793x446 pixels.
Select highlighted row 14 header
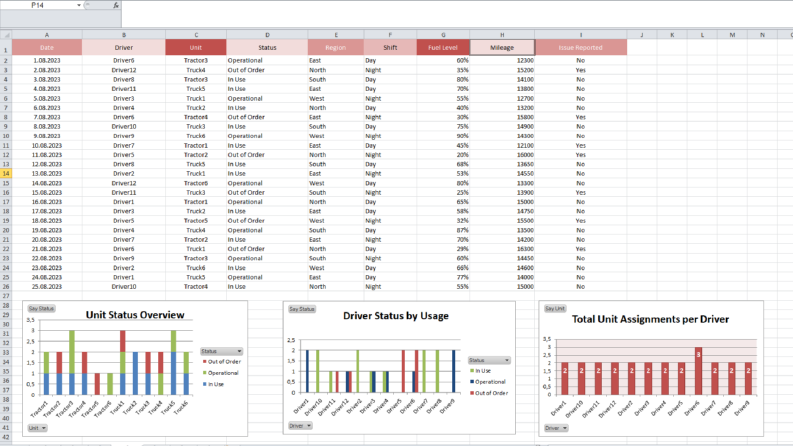tap(6, 173)
